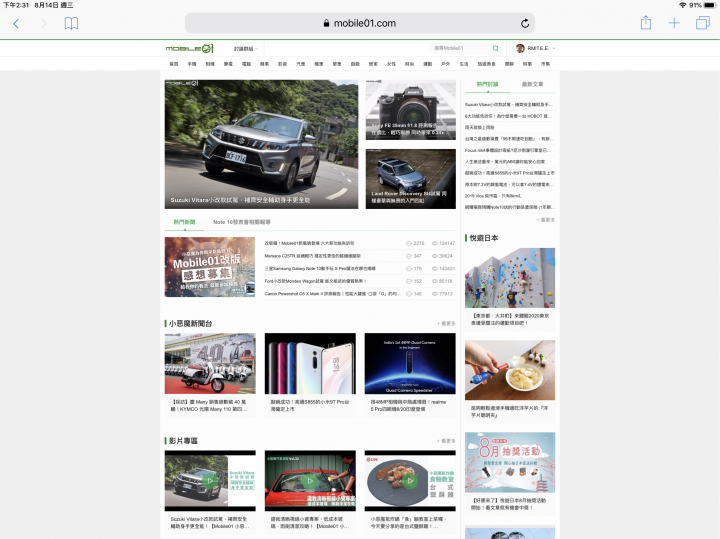Open the Land Rover Discovery article image
This screenshot has width=720, height=539.
411,179
